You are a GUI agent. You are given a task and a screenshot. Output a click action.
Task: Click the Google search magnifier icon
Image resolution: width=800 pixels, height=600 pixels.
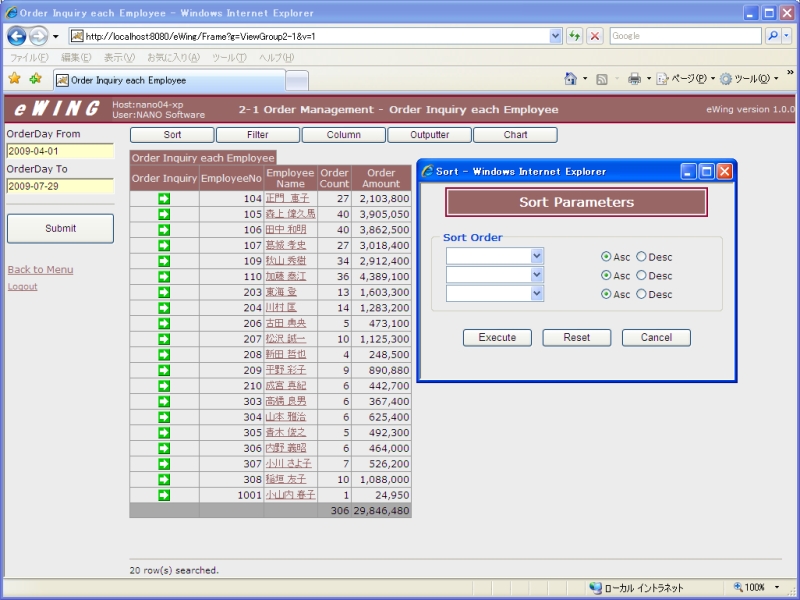773,36
